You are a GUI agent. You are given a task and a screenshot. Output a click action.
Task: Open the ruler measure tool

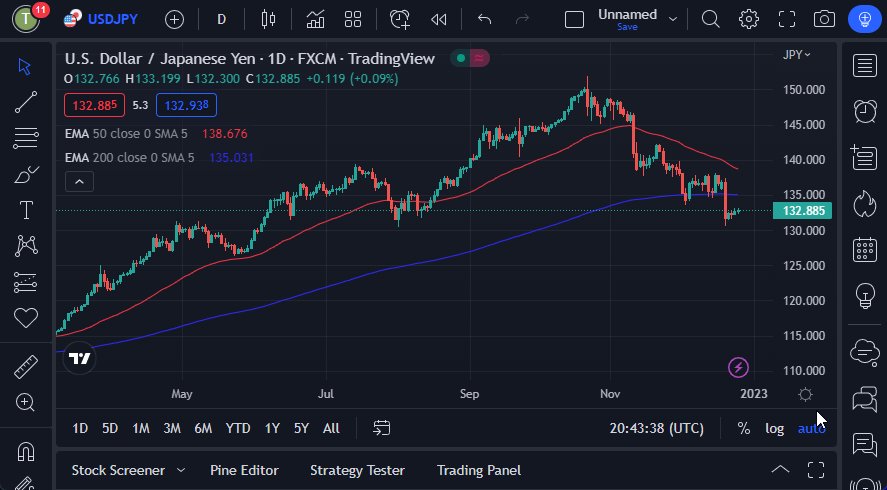click(x=26, y=366)
